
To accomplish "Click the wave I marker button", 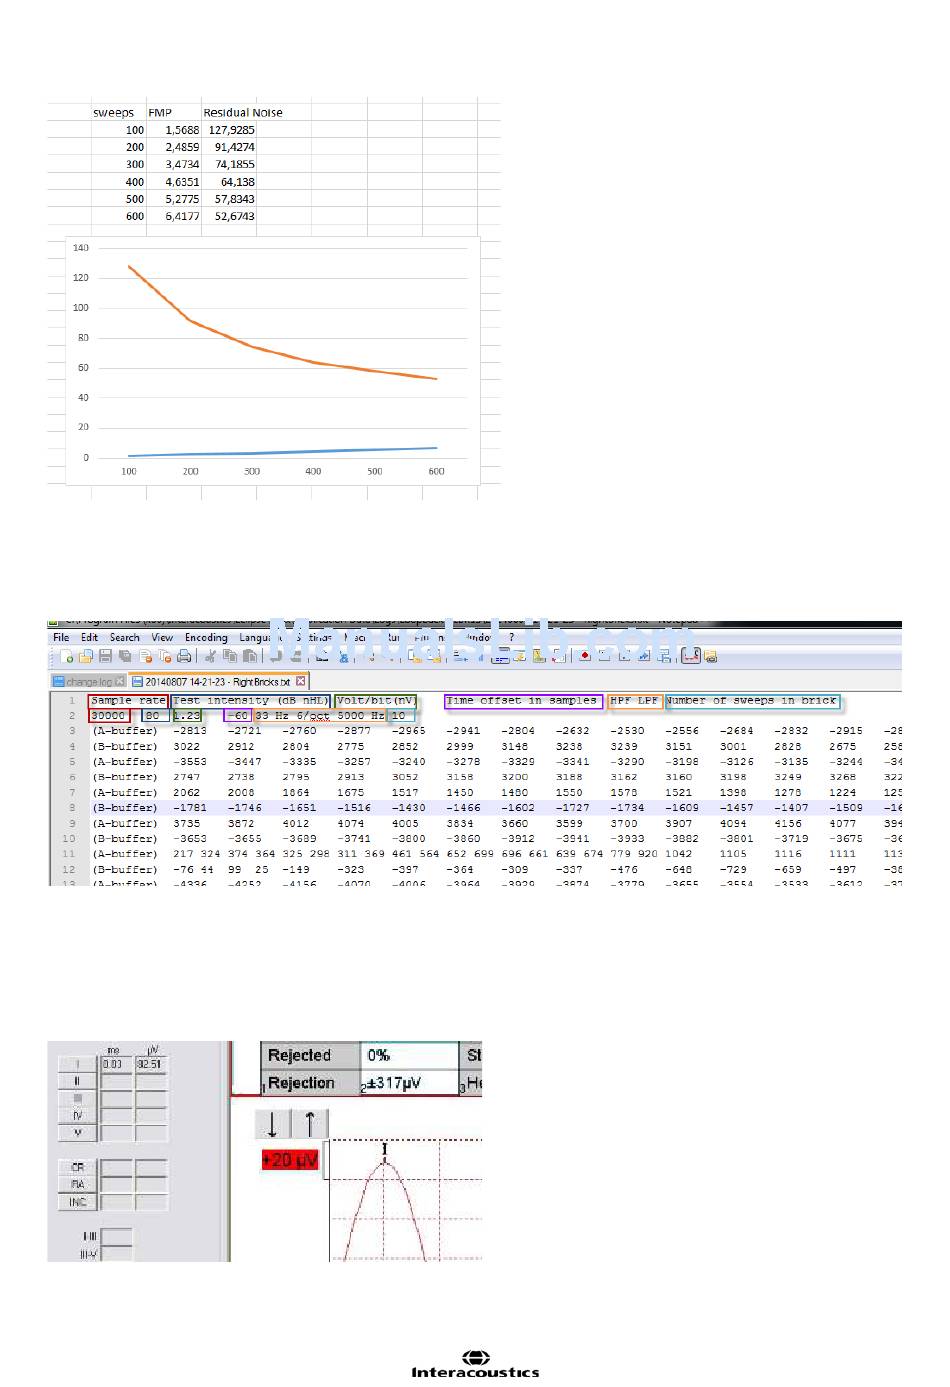I will pyautogui.click(x=77, y=1064).
